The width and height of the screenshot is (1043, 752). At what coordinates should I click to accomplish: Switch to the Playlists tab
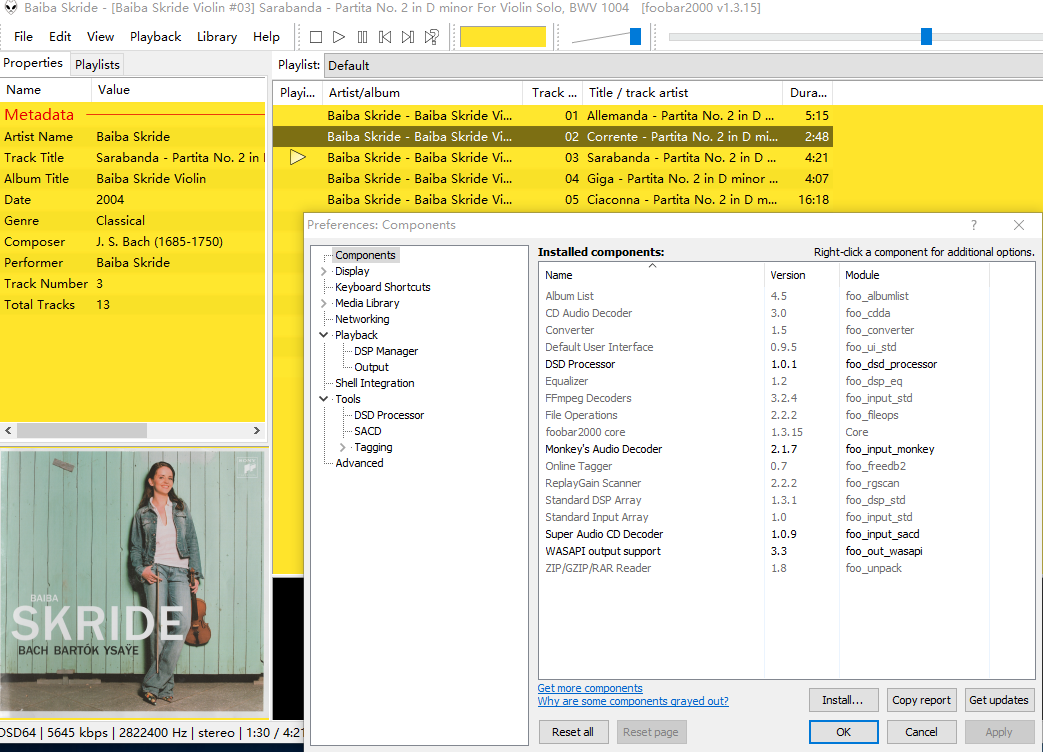[97, 64]
